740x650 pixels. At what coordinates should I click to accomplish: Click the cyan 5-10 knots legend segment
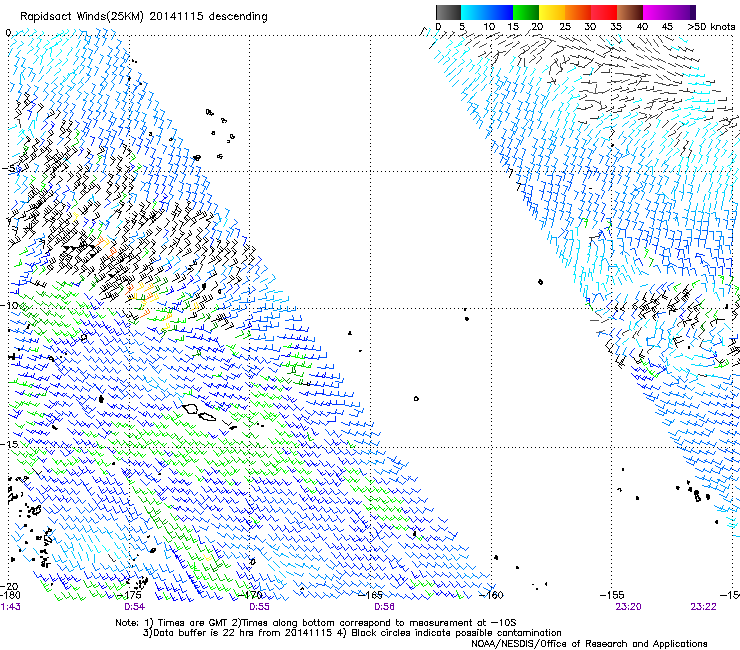point(473,12)
